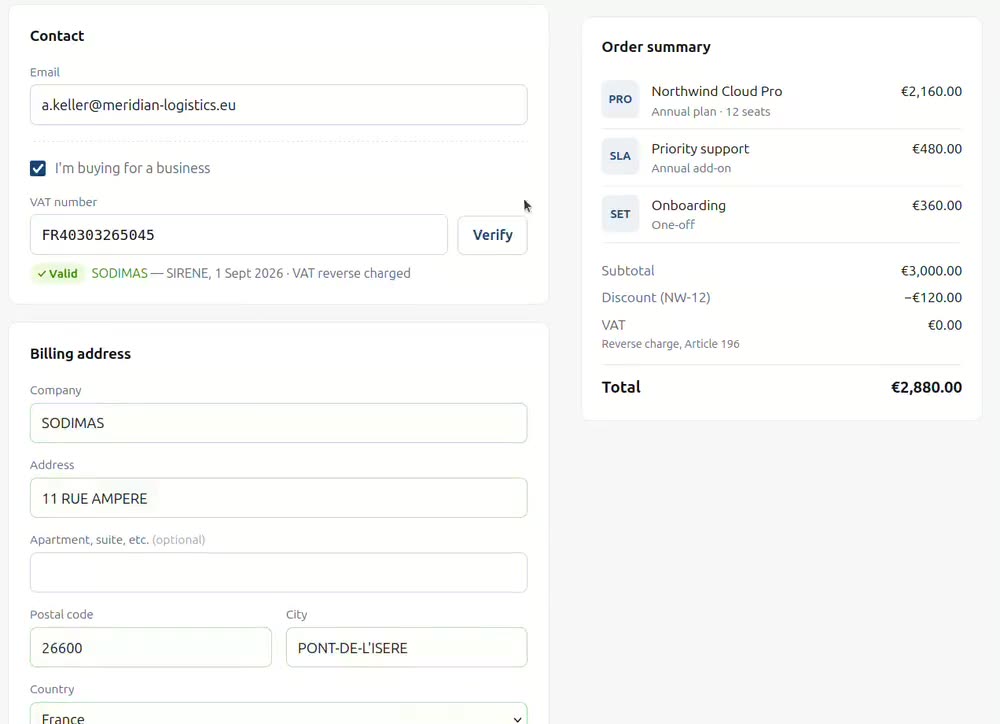This screenshot has width=1000, height=724.
Task: Click the SLA badge for Priority support
Action: point(620,156)
